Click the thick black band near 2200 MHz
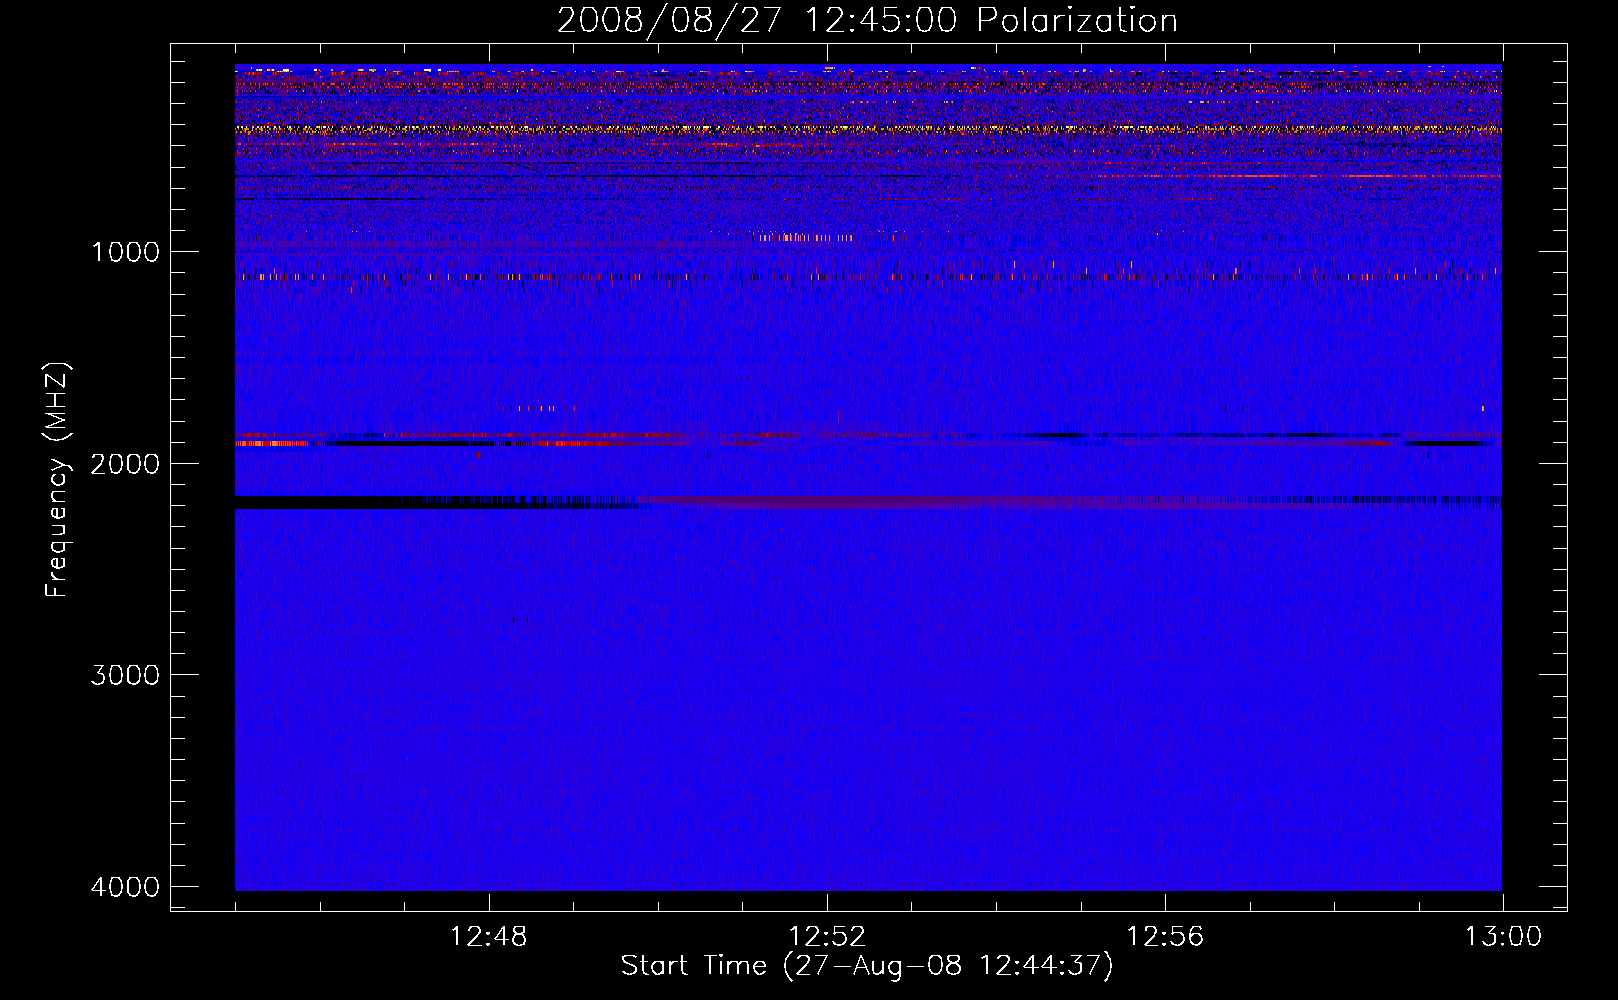The image size is (1618, 1000). 435,502
